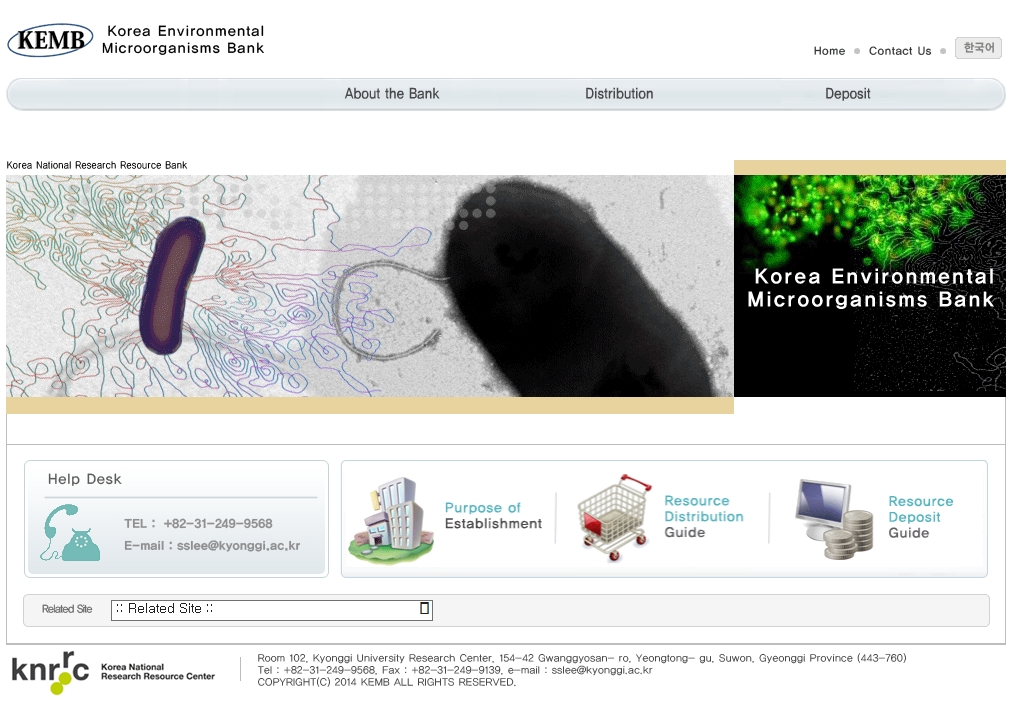Screen dimensions: 1010x703
Task: Click the green Korea Environmental Microorganisms Bank banner
Action: pyautogui.click(x=870, y=286)
